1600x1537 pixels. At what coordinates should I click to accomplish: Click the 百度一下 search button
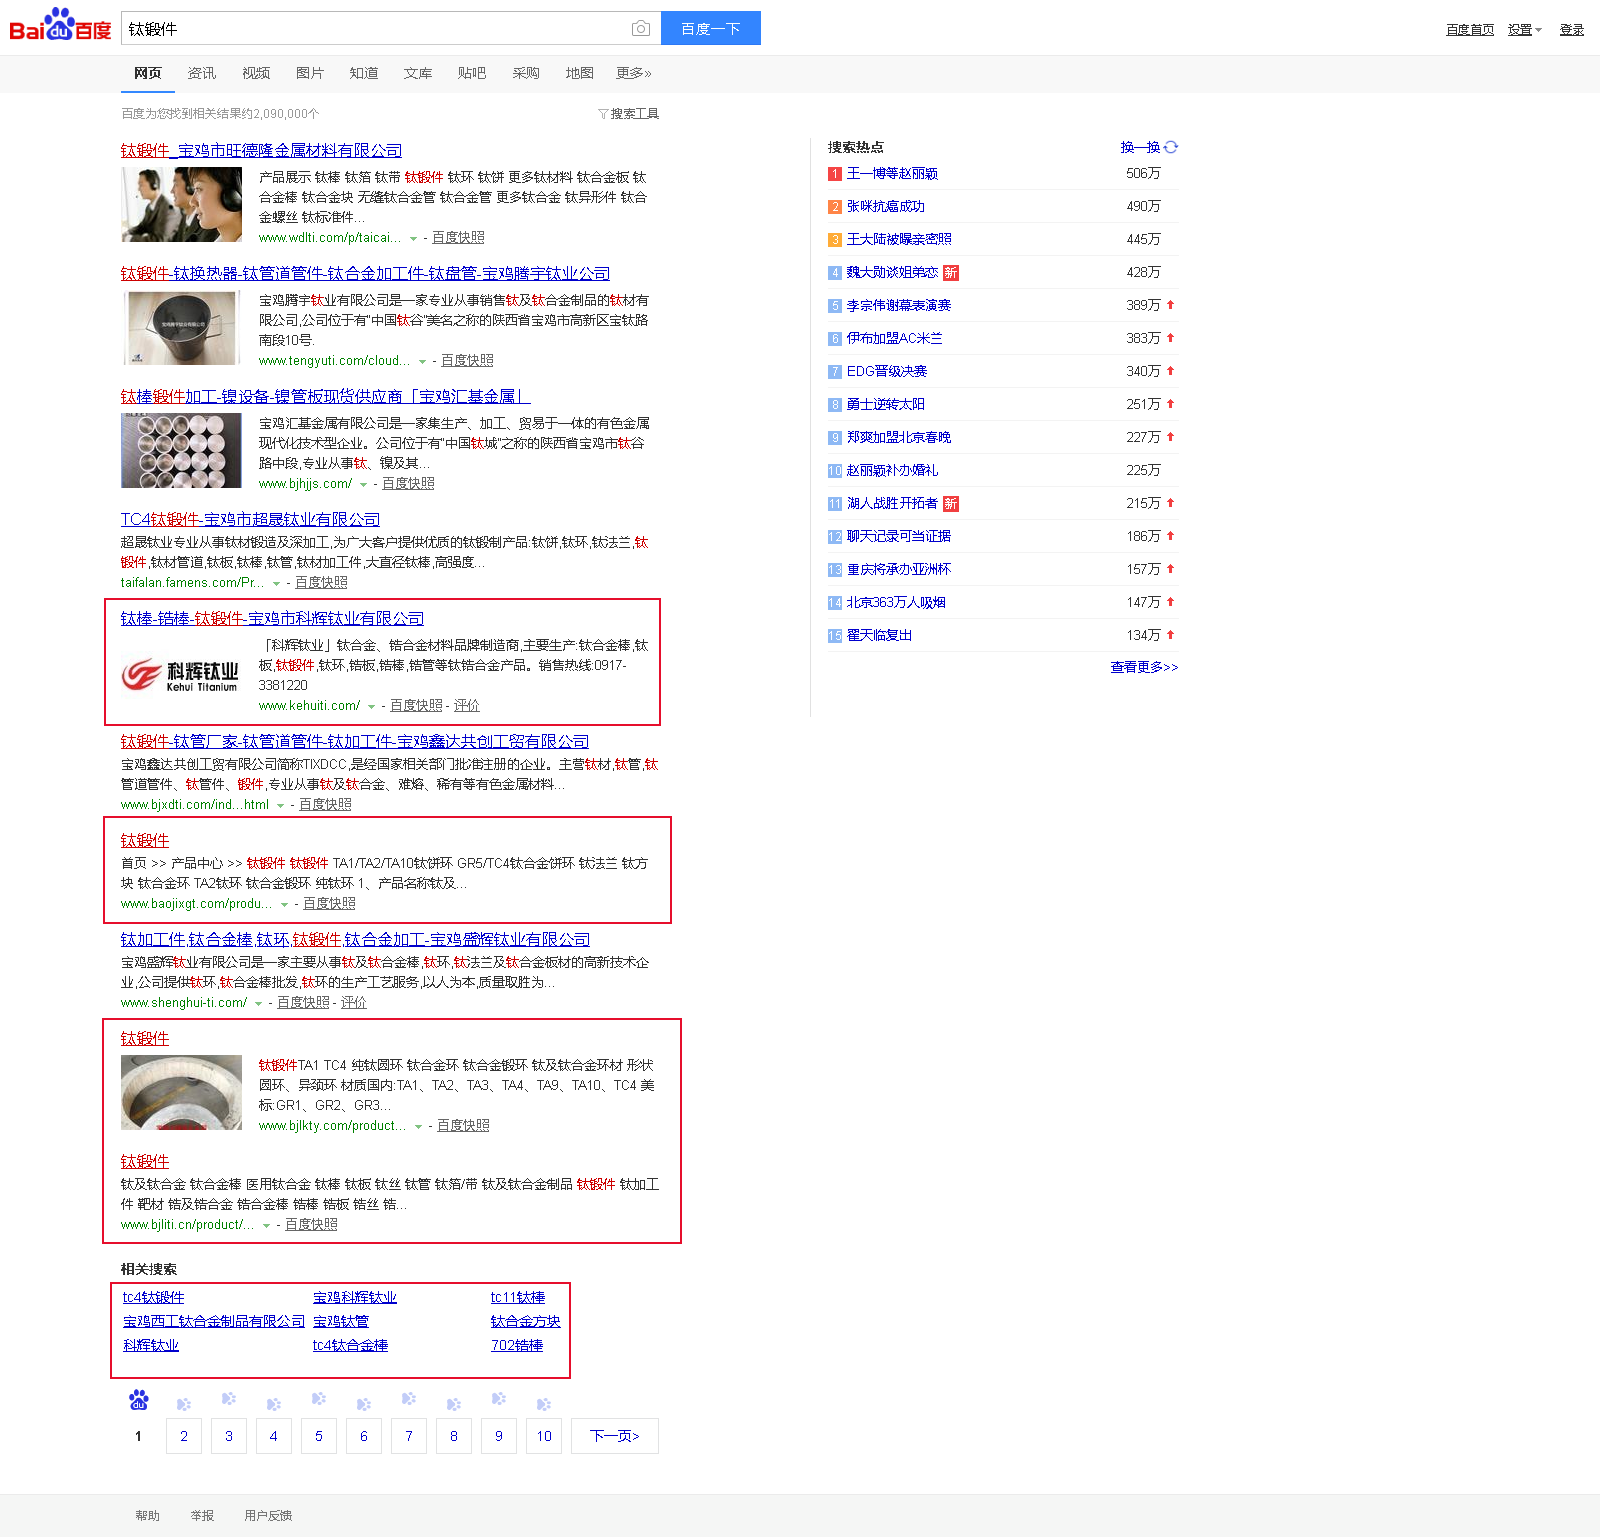pos(711,28)
